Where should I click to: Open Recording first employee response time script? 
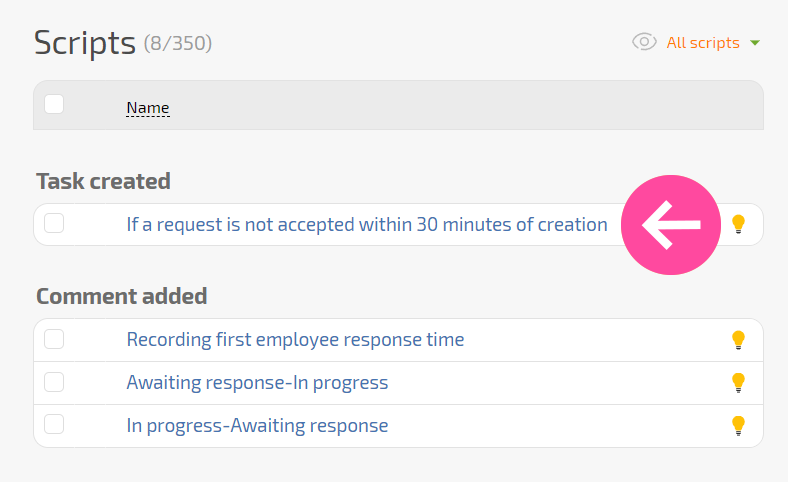coord(295,339)
